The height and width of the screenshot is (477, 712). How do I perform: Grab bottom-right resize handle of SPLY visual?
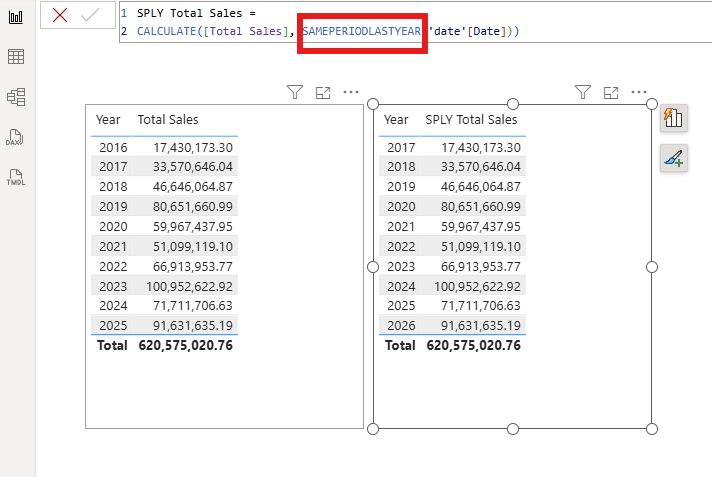tap(652, 428)
